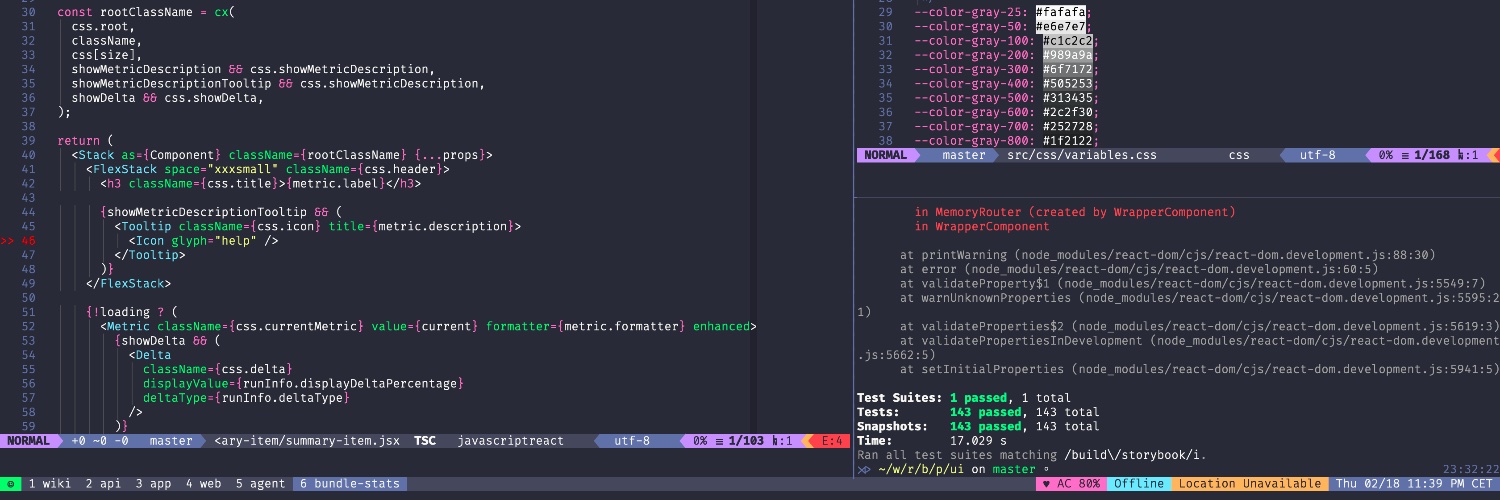Click the #505253 color highlight
Viewport: 1500px width, 500px height.
[1068, 83]
